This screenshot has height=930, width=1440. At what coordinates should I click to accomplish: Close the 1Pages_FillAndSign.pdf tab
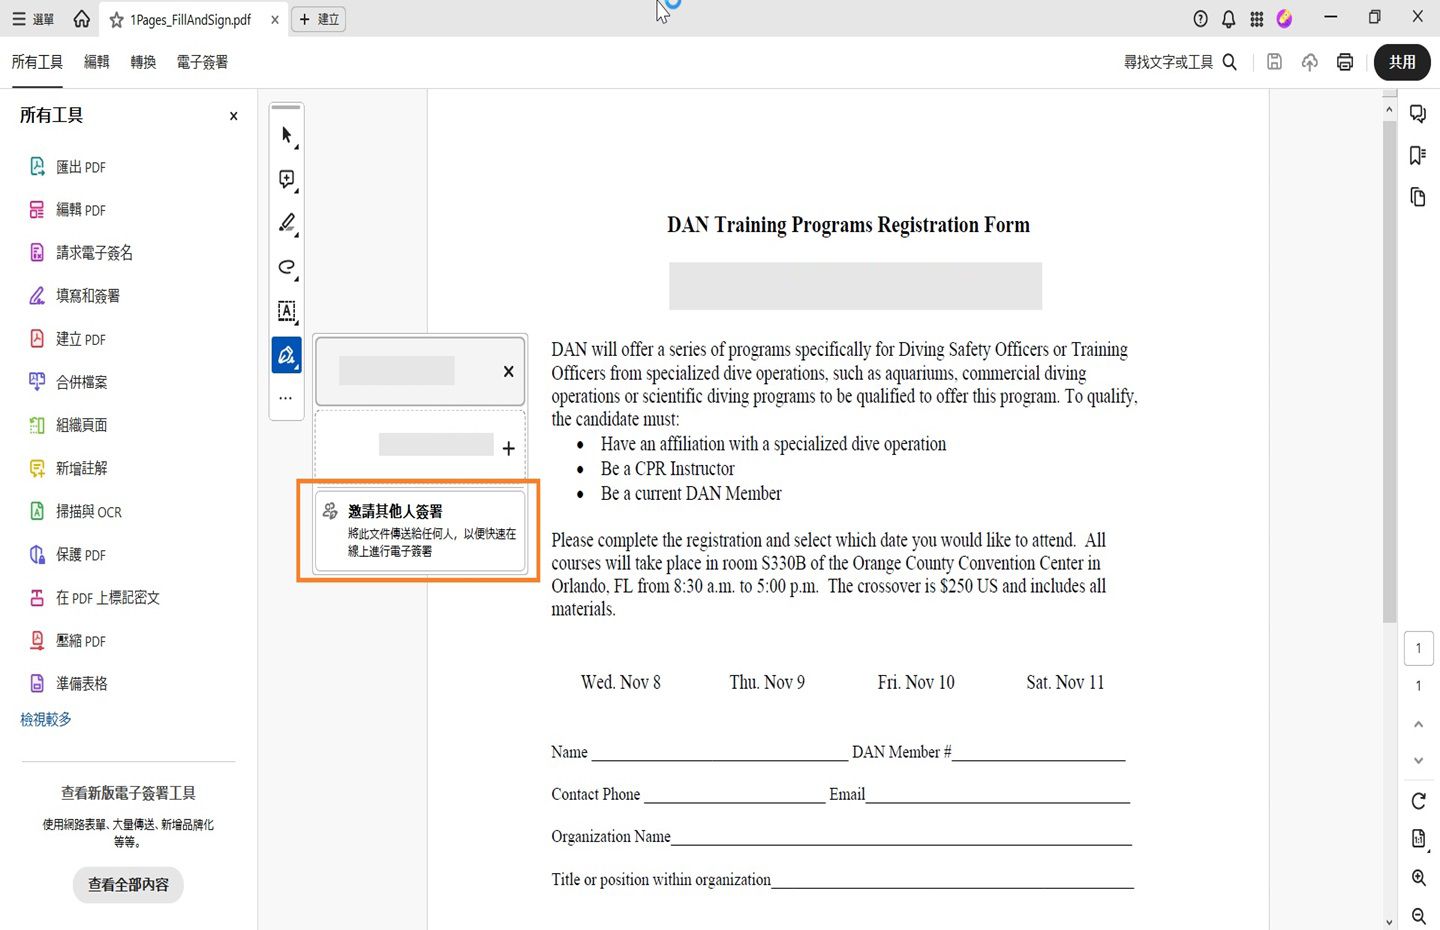pyautogui.click(x=275, y=20)
